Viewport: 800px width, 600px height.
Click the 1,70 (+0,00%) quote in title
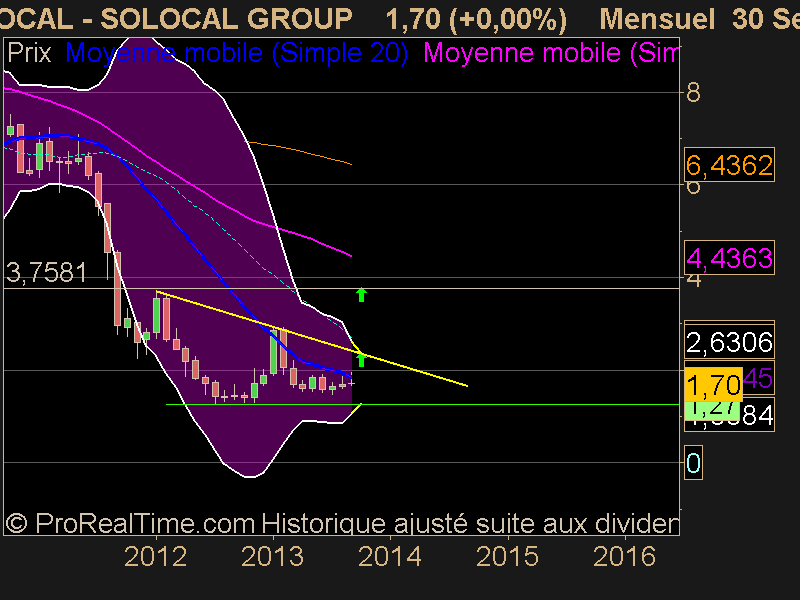476,19
